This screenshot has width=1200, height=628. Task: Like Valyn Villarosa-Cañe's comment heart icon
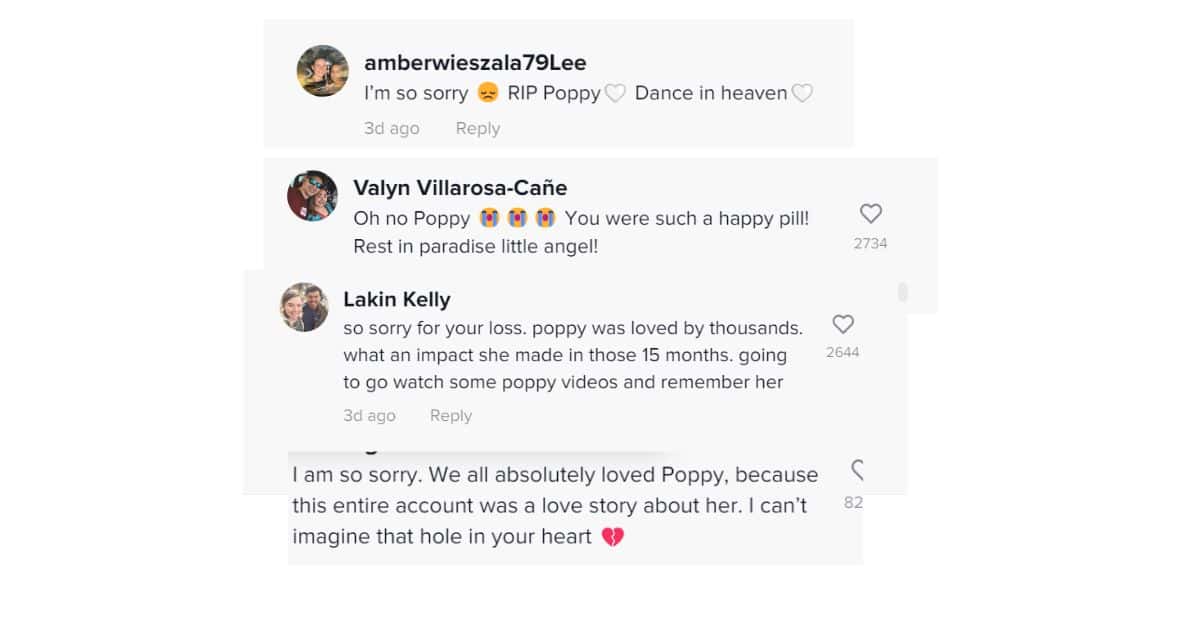pyautogui.click(x=871, y=213)
